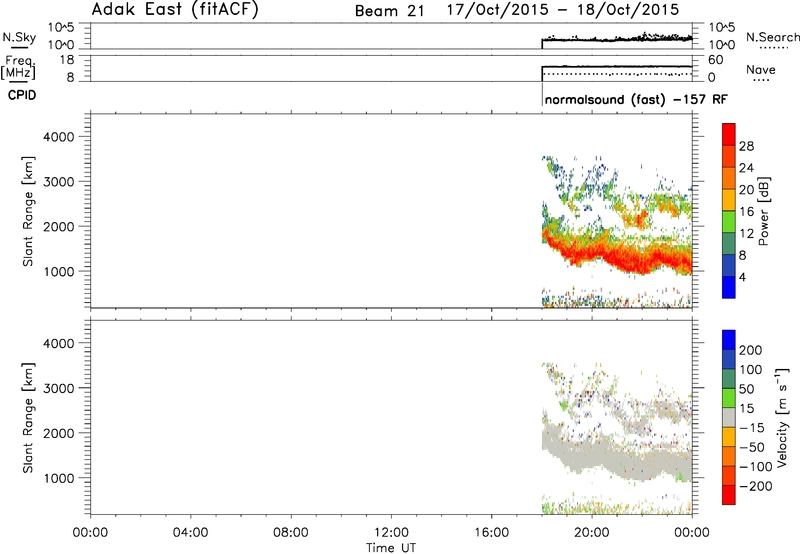Click the date range '17/Oct/2015 - 18/Oct/2015'
800x554 pixels.
(x=563, y=10)
